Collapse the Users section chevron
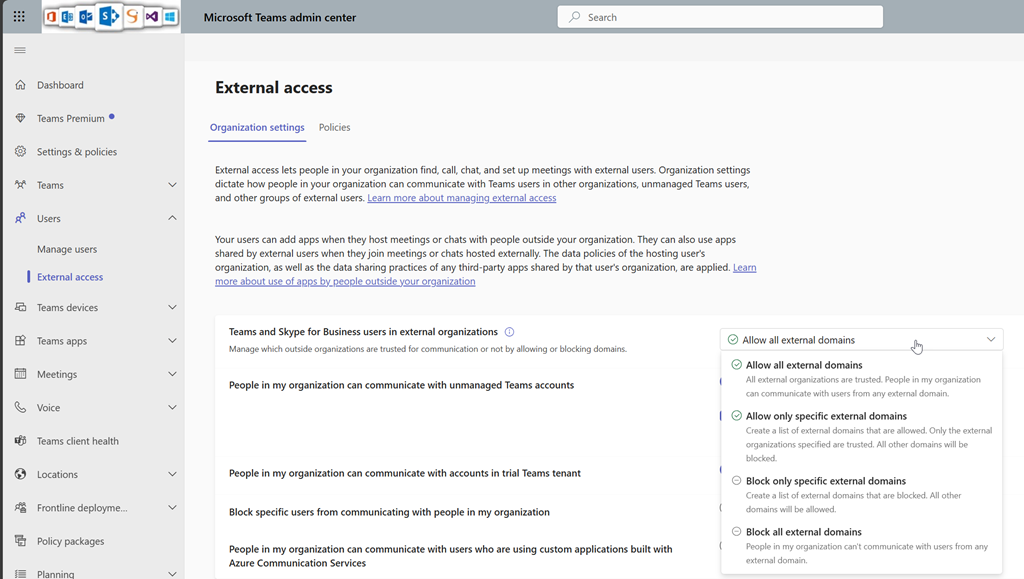1024x579 pixels. pos(172,218)
